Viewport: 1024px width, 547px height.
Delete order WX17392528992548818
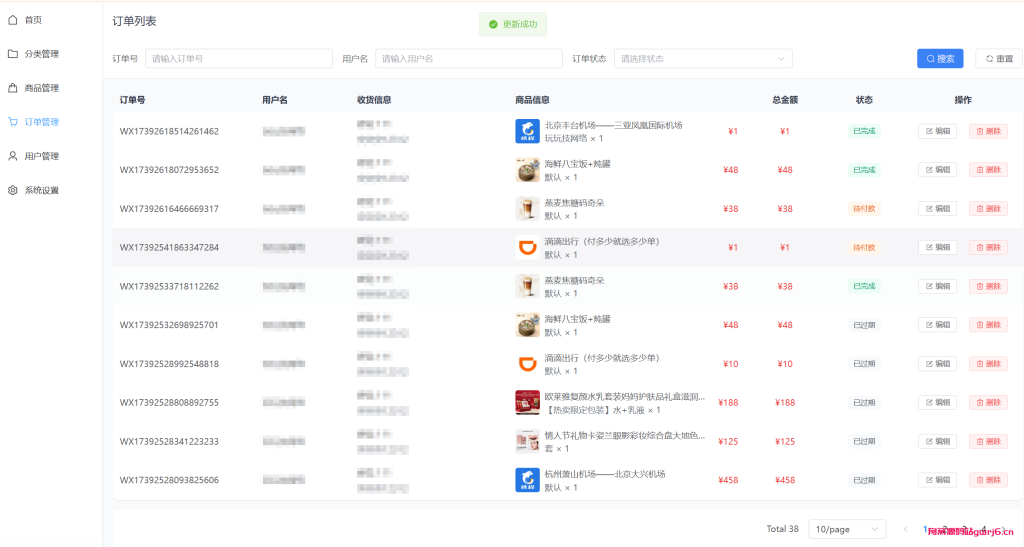point(988,364)
